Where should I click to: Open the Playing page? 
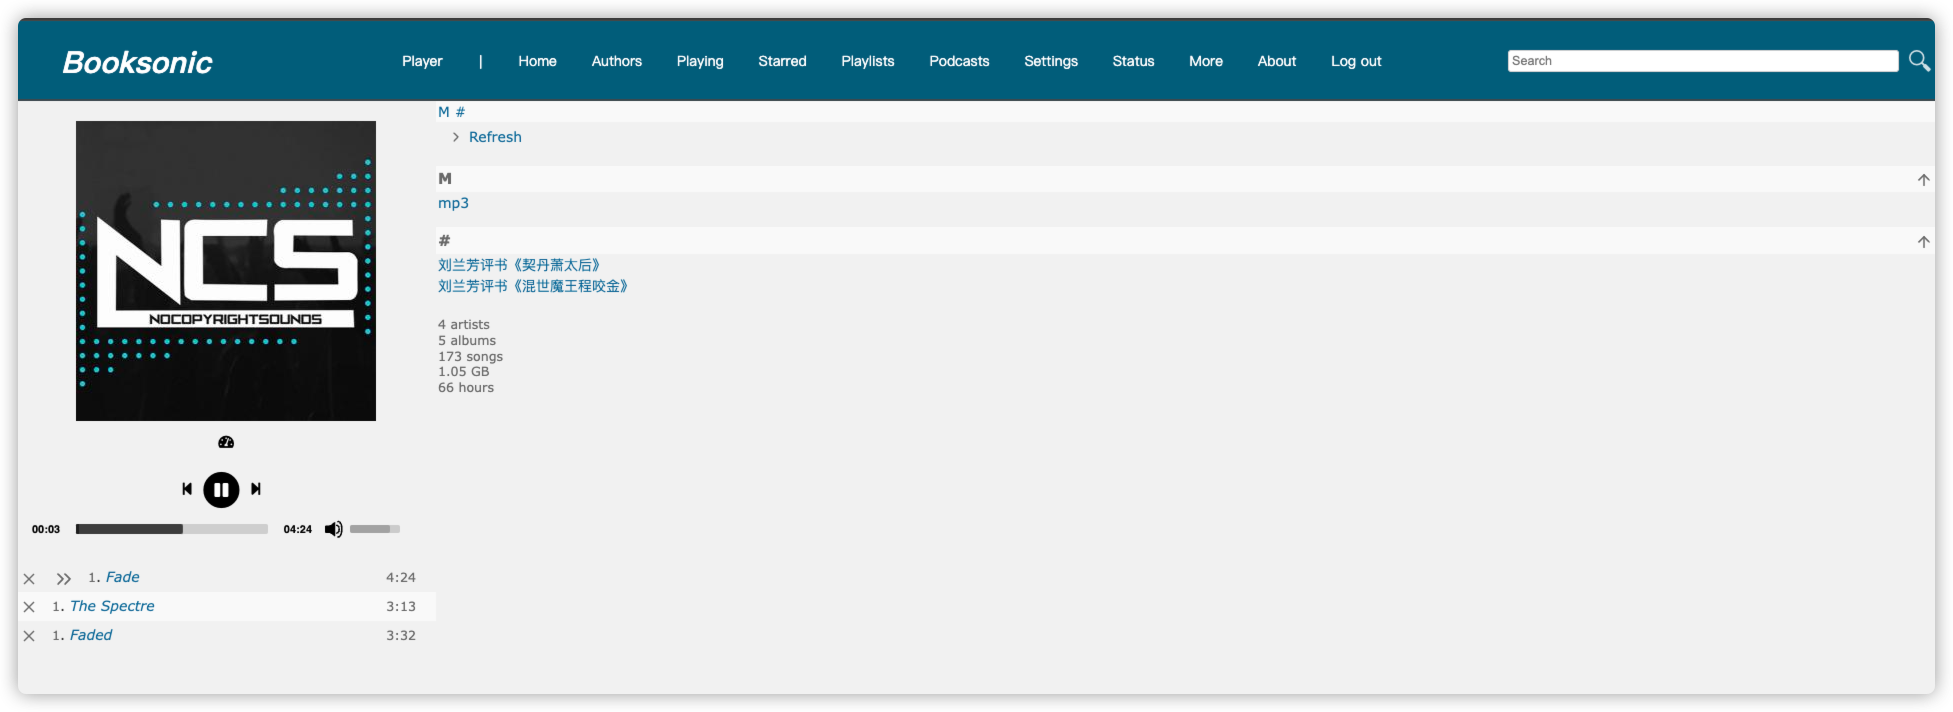tap(700, 61)
